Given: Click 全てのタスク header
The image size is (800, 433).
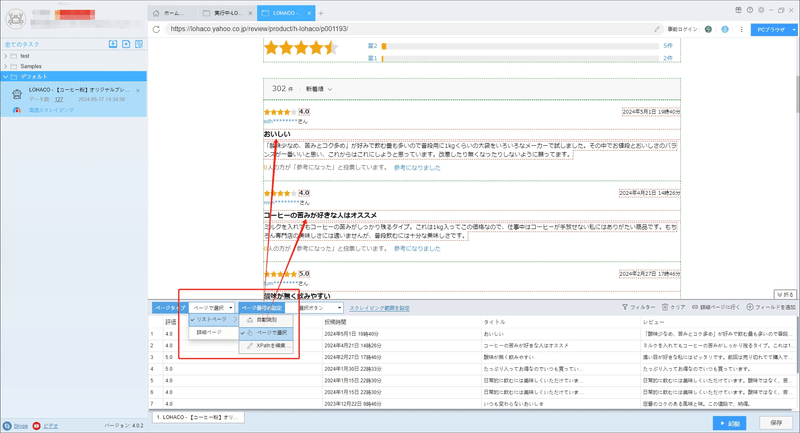Looking at the screenshot, I should point(22,44).
